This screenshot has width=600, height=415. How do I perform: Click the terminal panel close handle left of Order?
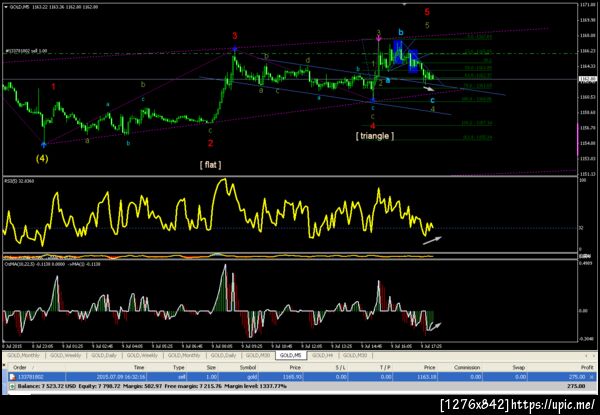[5, 367]
